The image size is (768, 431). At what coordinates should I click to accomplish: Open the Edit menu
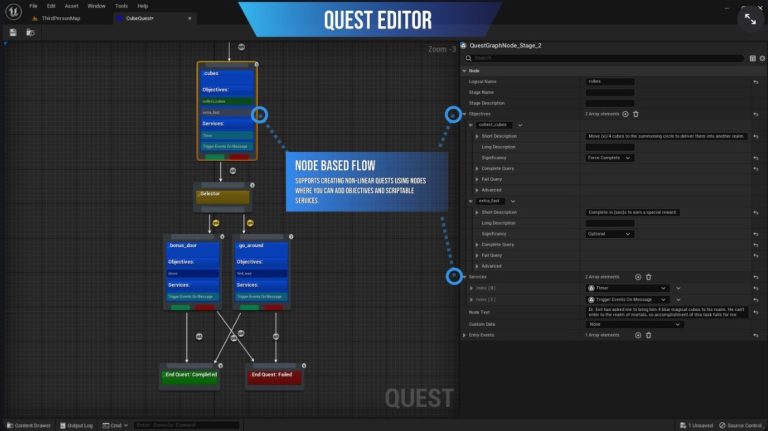point(51,6)
